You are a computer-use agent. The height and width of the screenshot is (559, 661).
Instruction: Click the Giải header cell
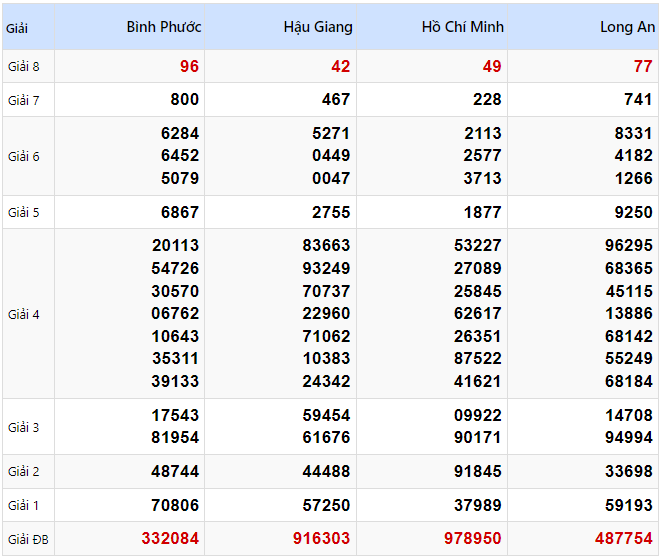click(x=17, y=28)
